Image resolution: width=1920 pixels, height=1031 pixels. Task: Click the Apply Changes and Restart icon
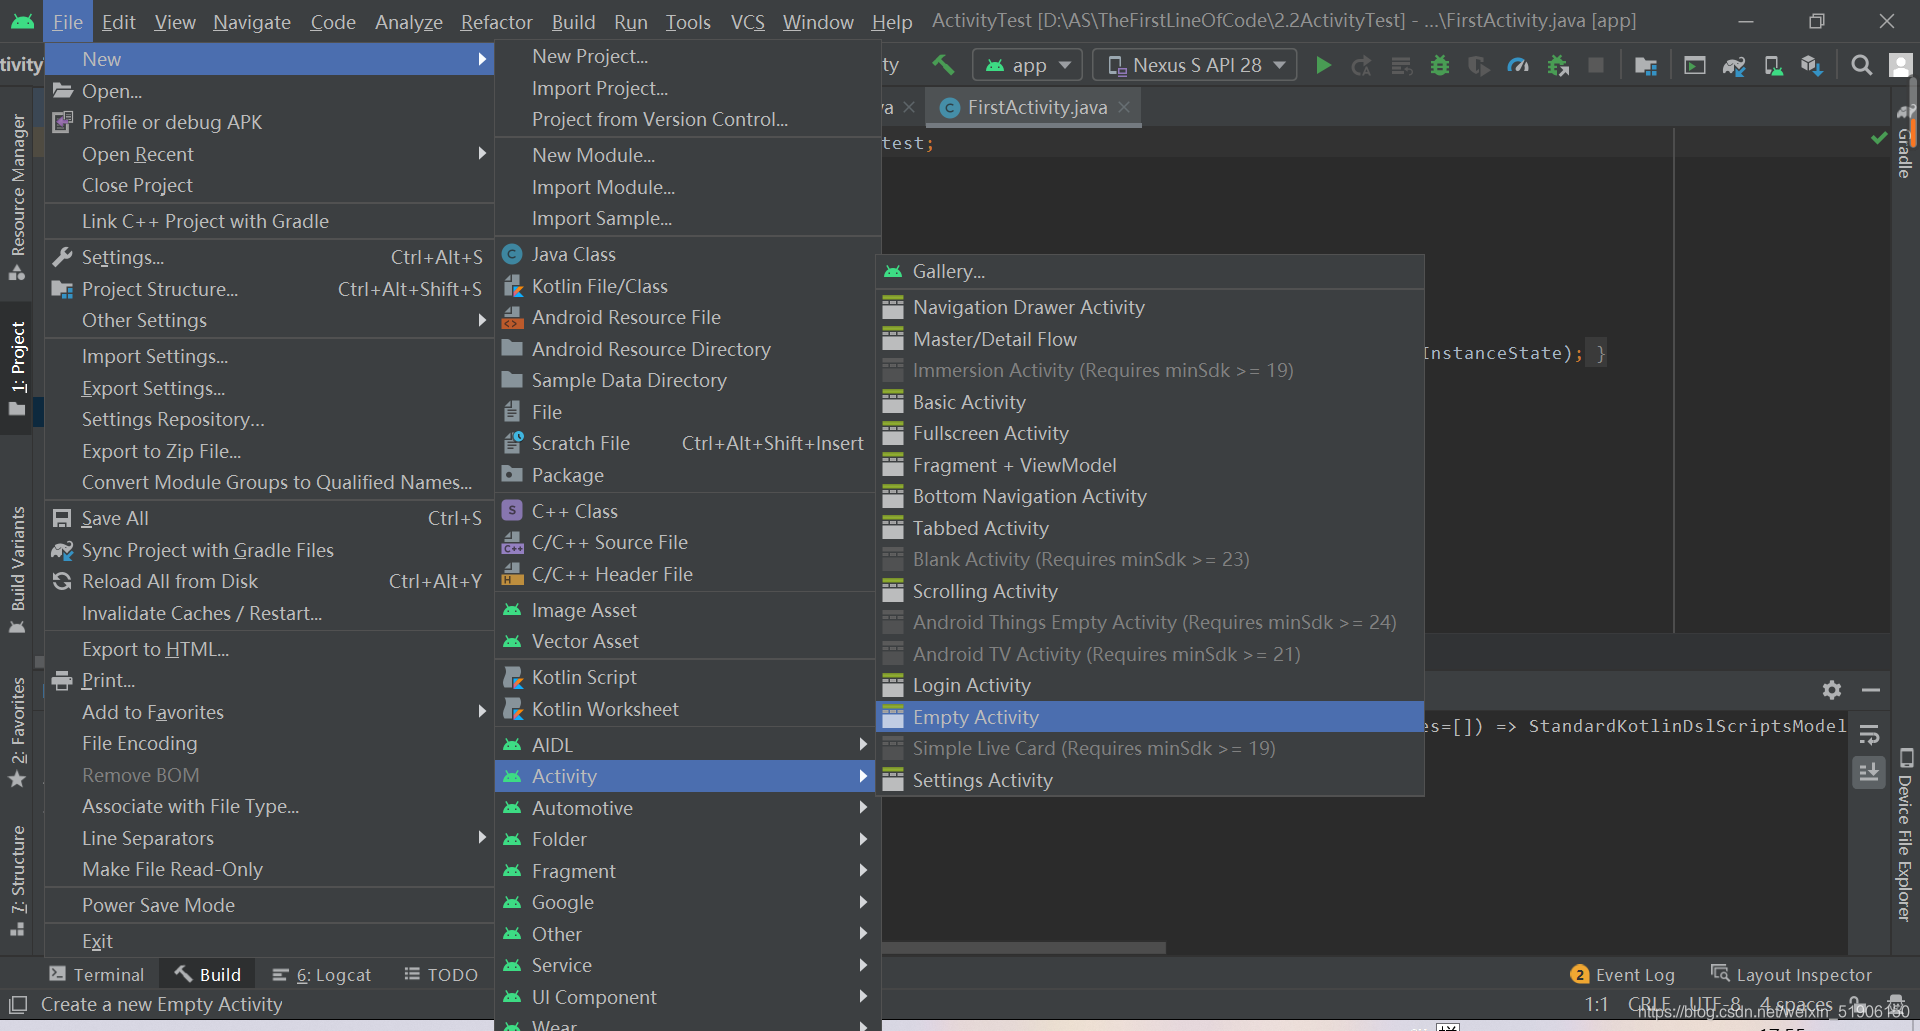pyautogui.click(x=1361, y=66)
